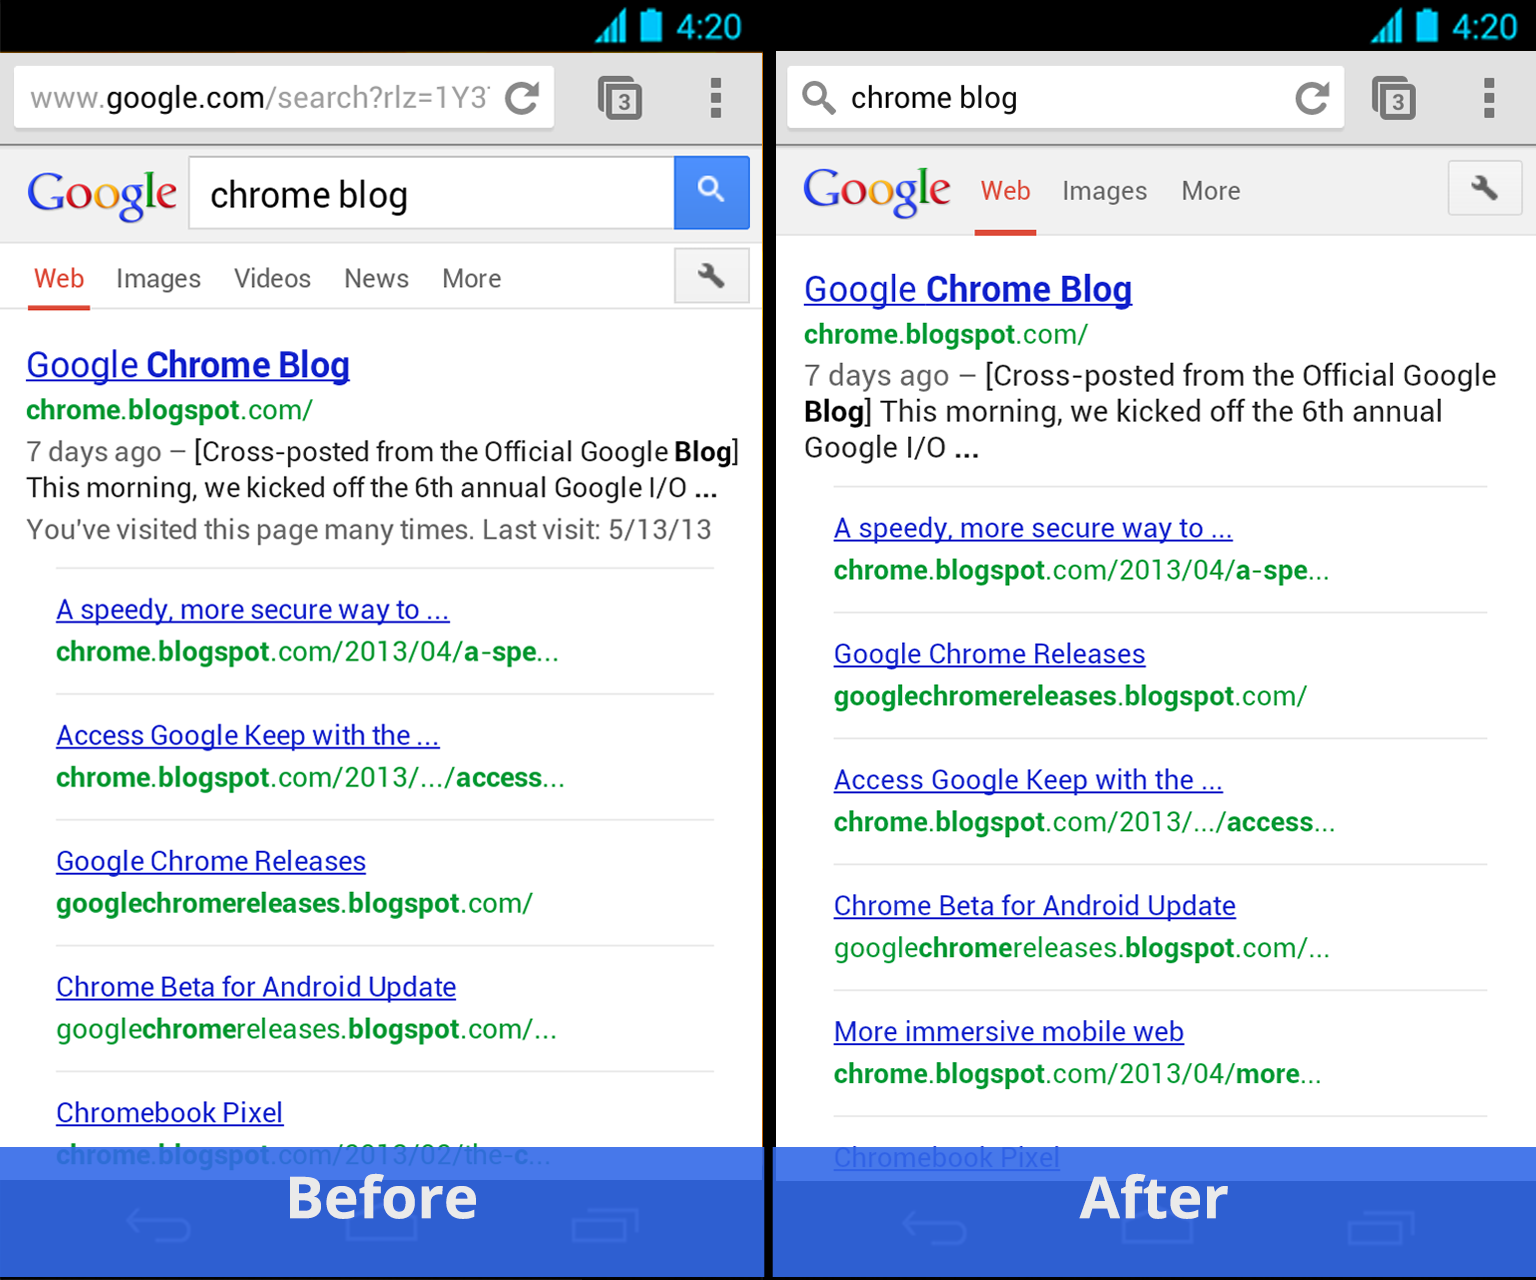Open More immersive mobile web link
The image size is (1536, 1280).
tap(1009, 1031)
